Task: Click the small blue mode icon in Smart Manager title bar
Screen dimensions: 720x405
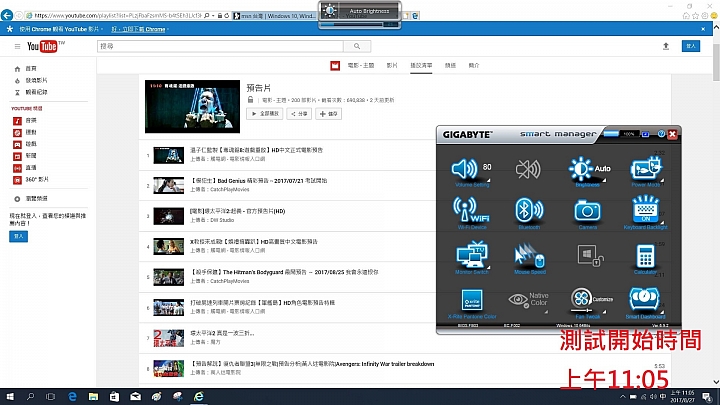Action: pyautogui.click(x=645, y=134)
